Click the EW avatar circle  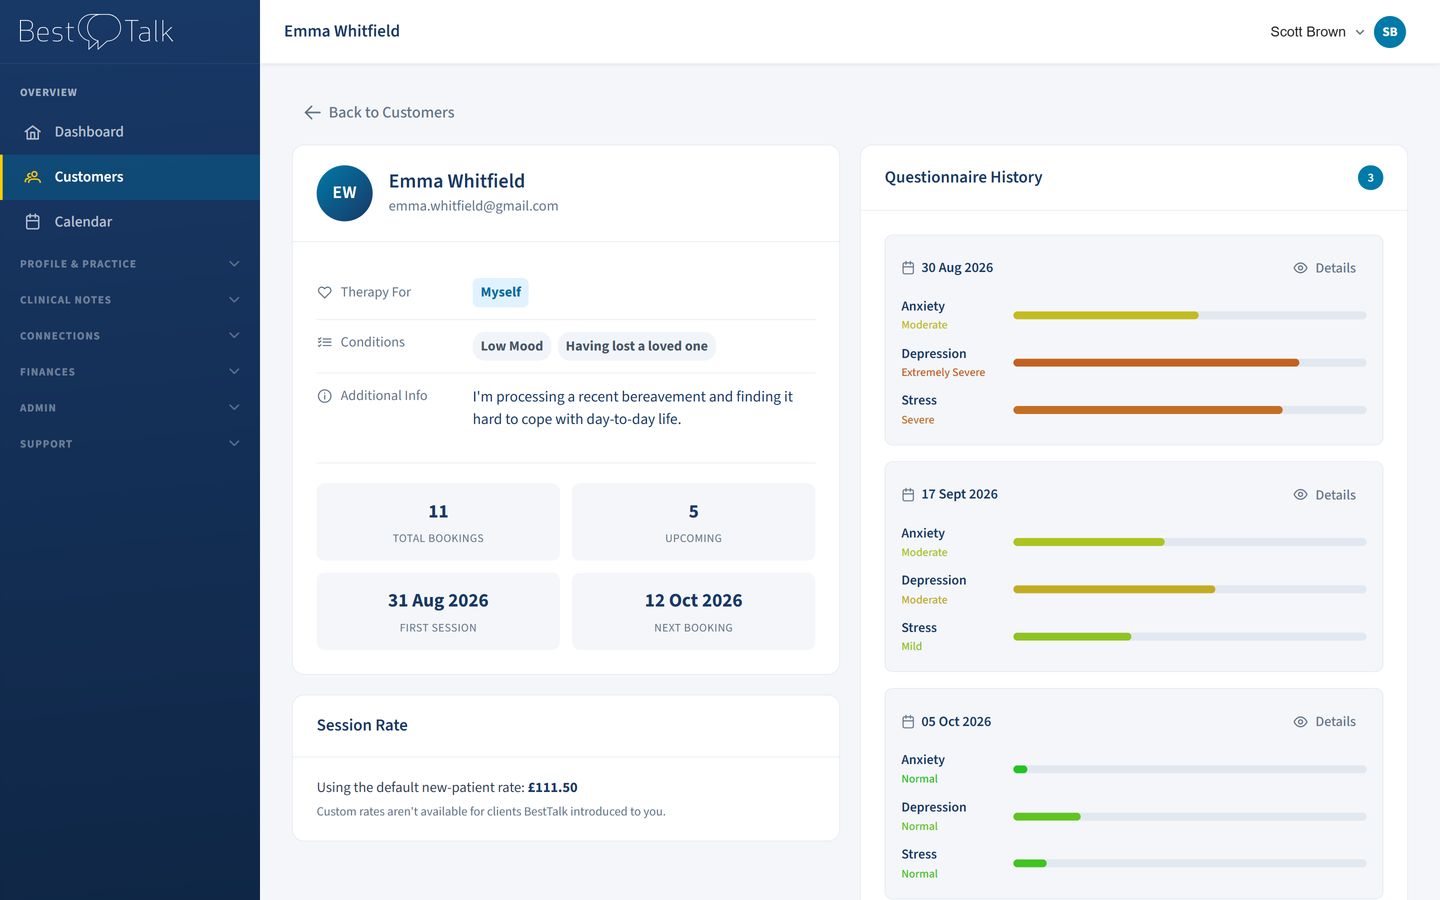click(x=345, y=193)
